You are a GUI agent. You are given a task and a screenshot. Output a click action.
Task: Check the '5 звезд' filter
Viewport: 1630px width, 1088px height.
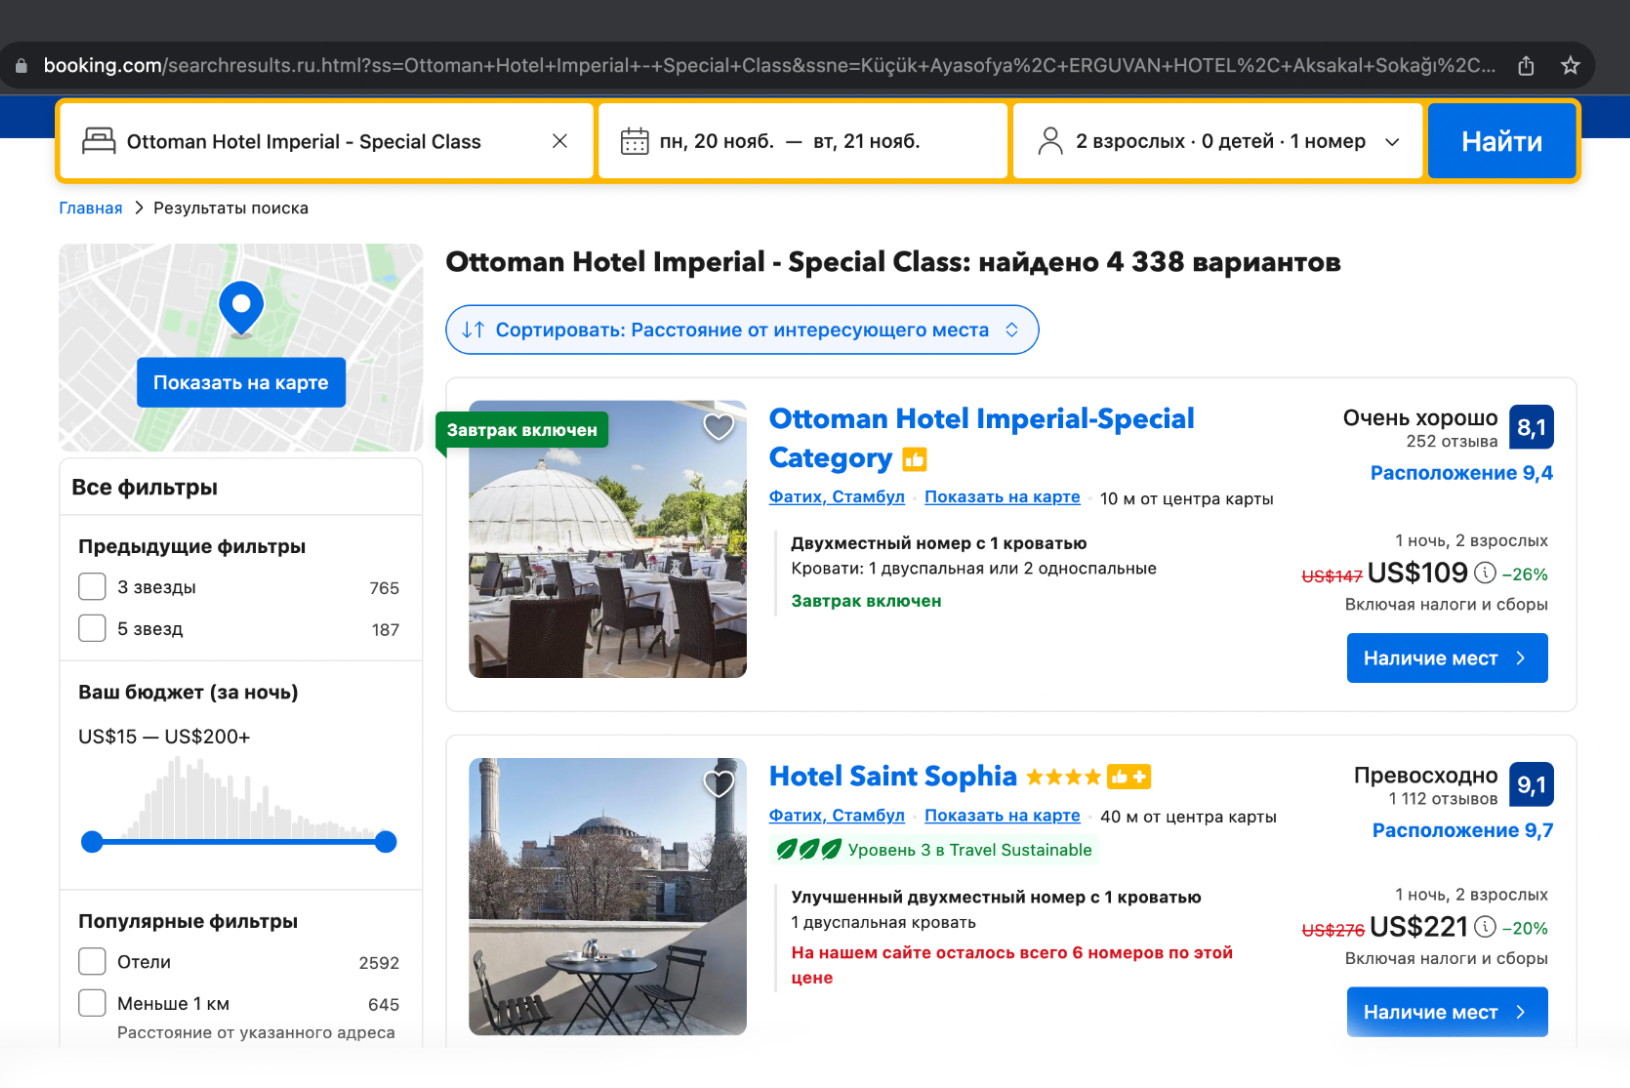pyautogui.click(x=92, y=628)
